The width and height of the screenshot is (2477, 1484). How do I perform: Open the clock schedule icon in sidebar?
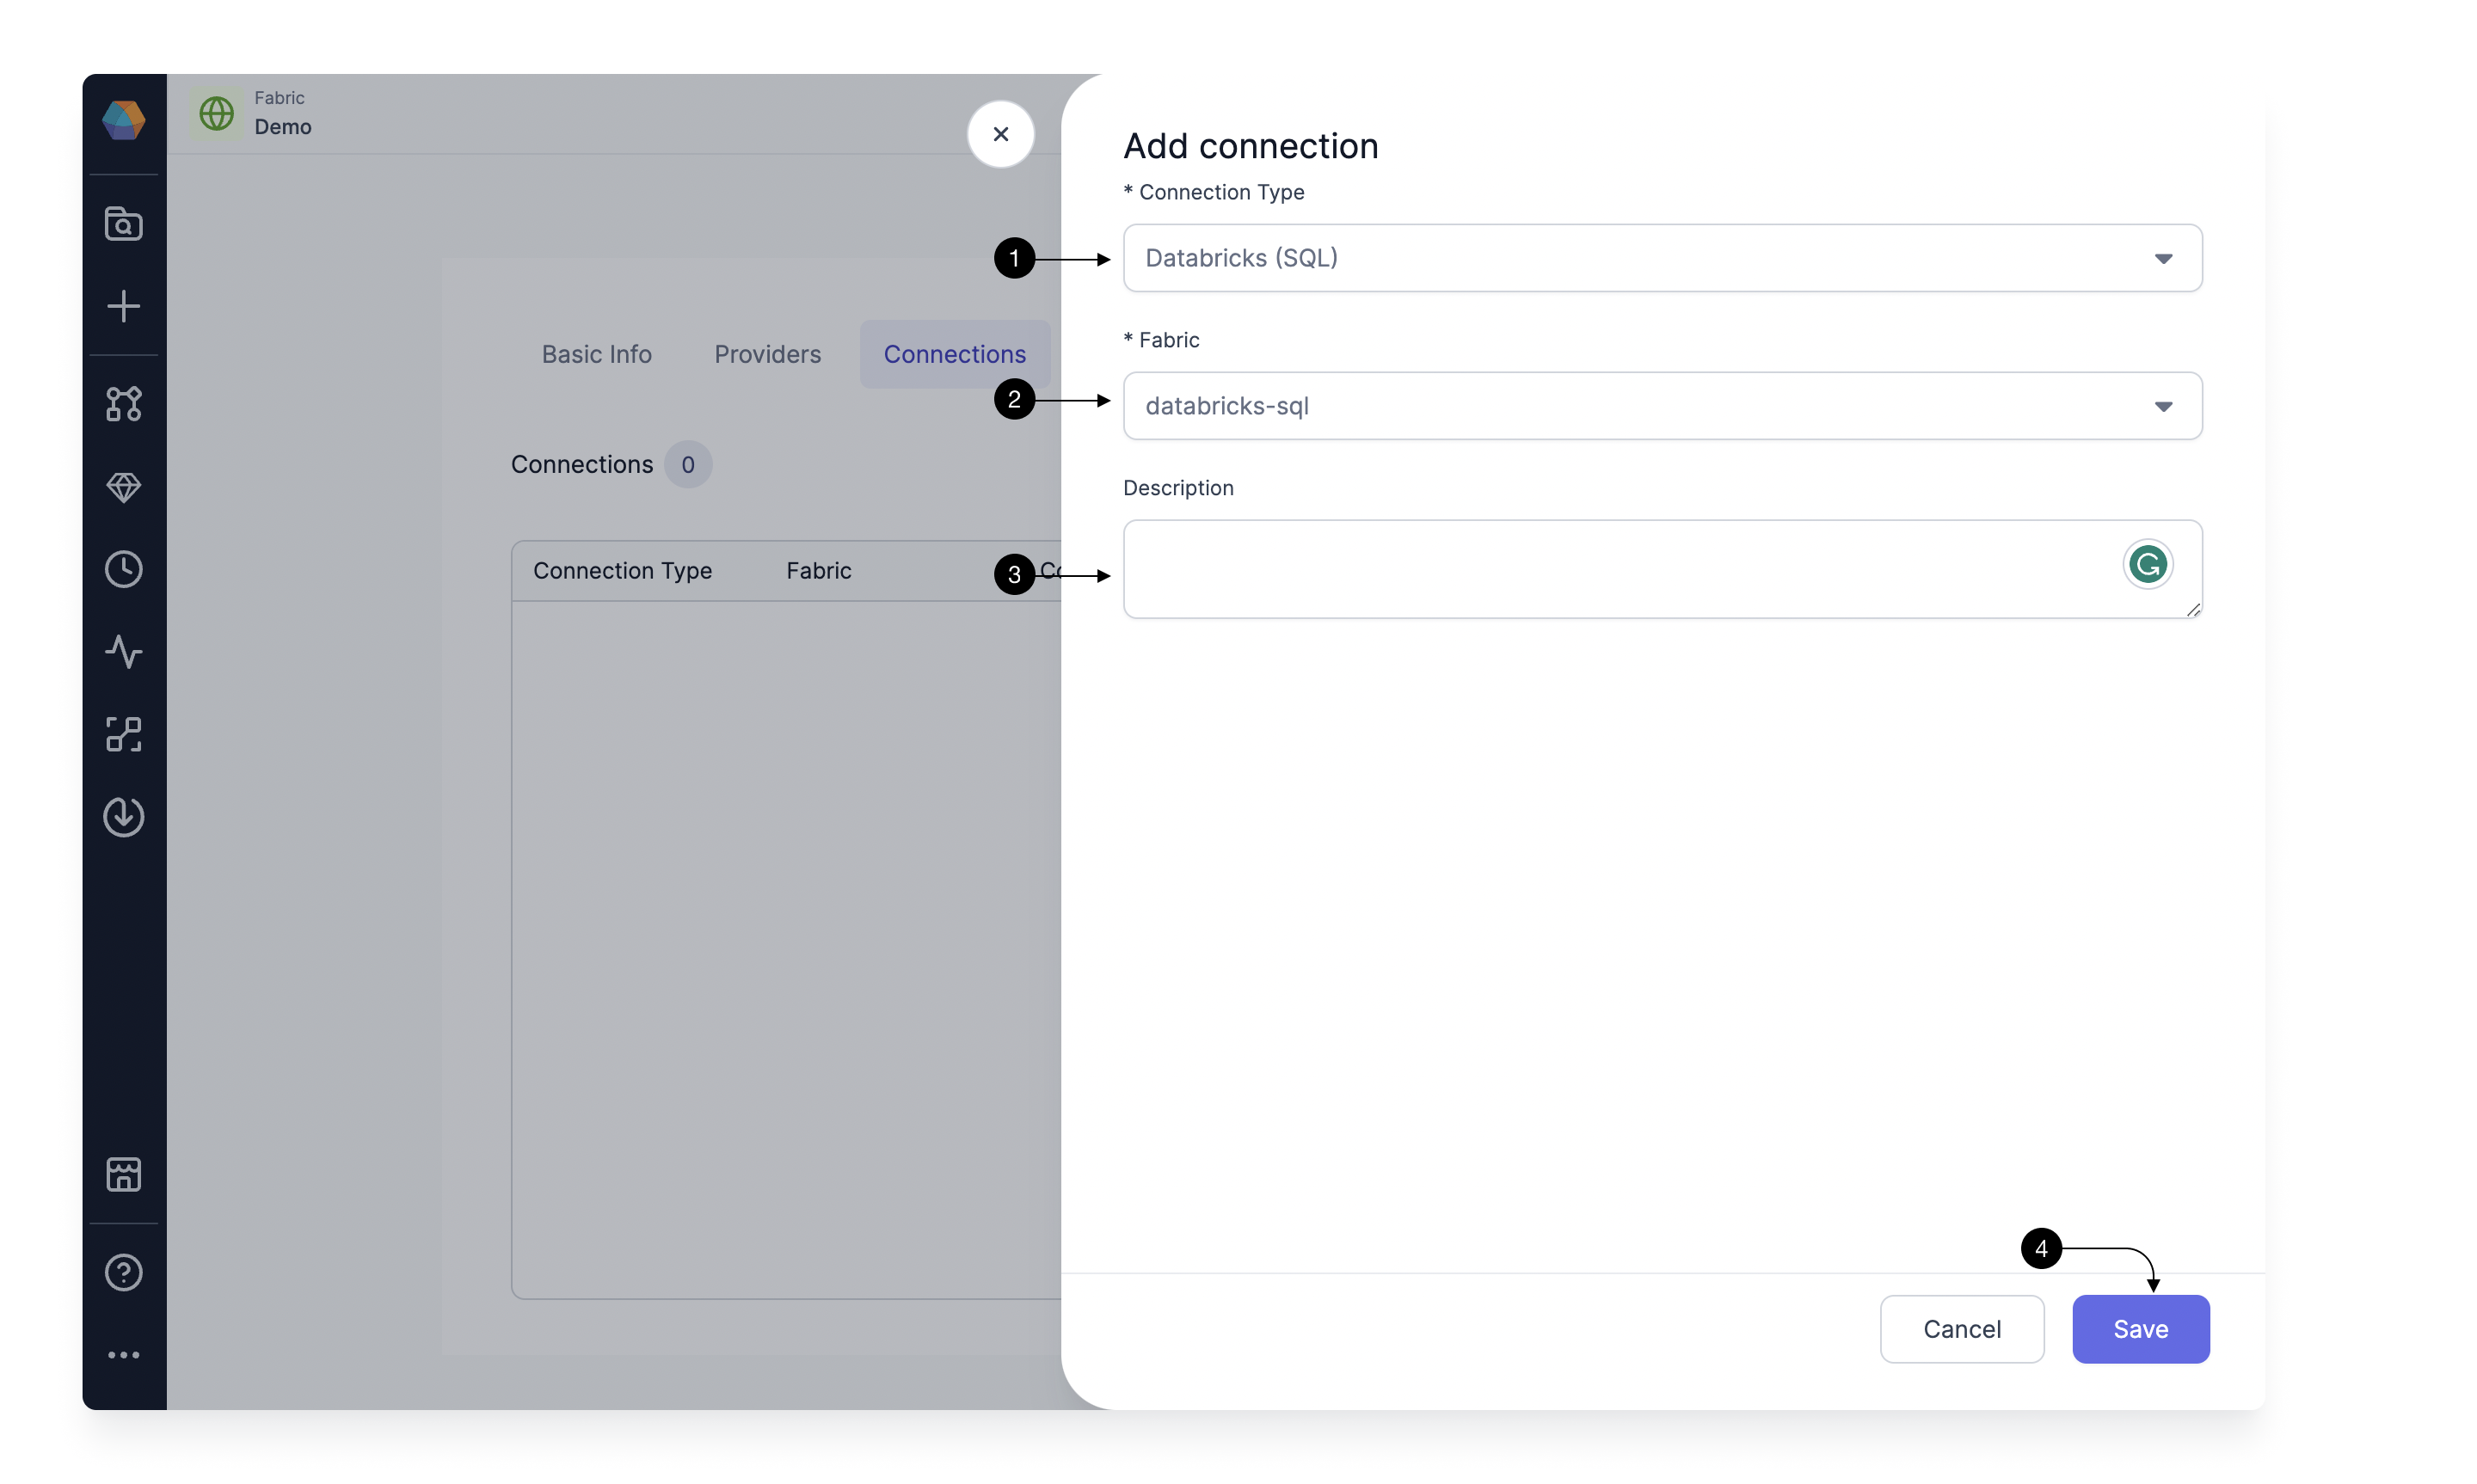coord(124,570)
